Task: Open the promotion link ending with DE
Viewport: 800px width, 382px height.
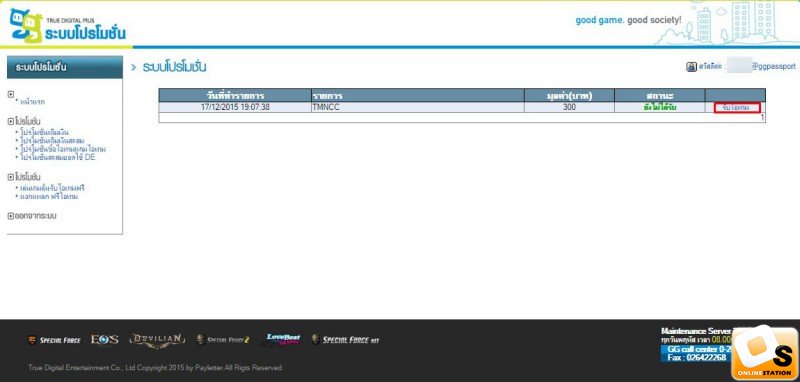Action: click(58, 158)
